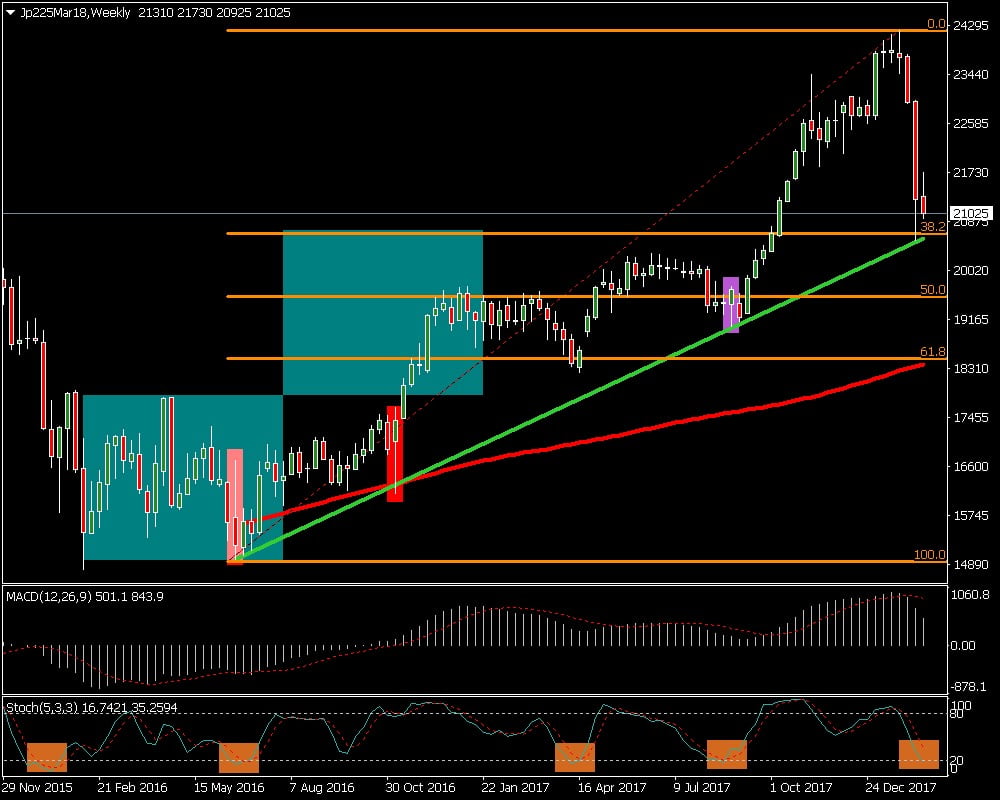This screenshot has width=1000, height=800.
Task: Click the 0.0 Fibonacci label at top
Action: pos(936,24)
